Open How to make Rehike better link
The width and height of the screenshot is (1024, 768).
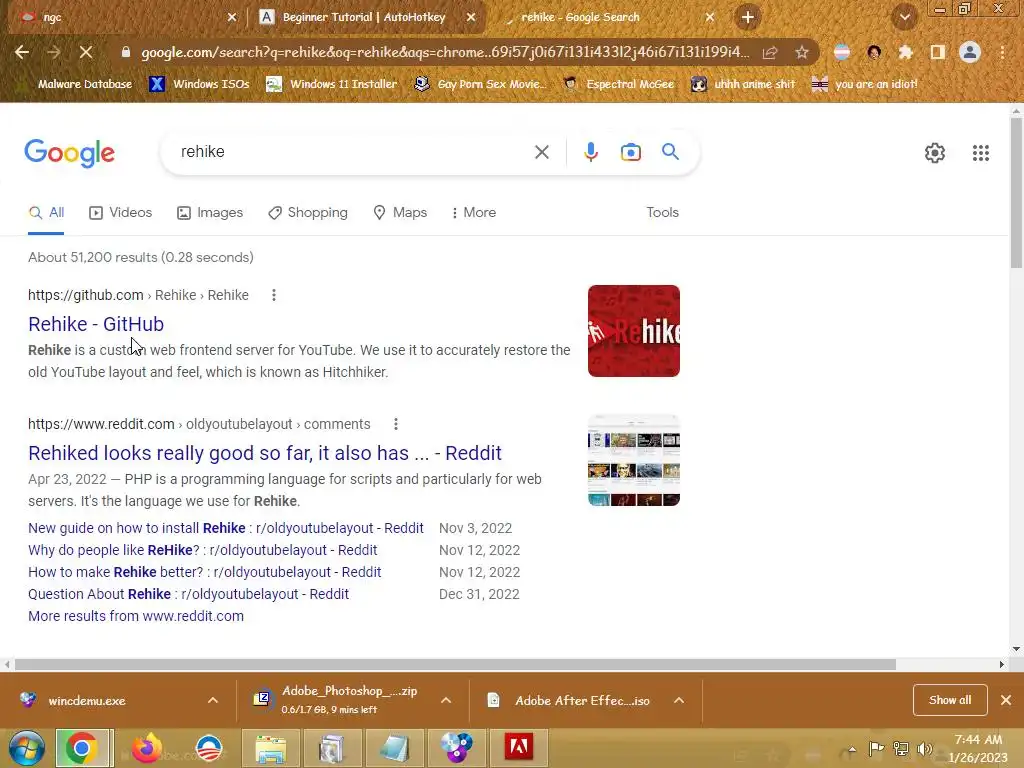click(x=204, y=572)
